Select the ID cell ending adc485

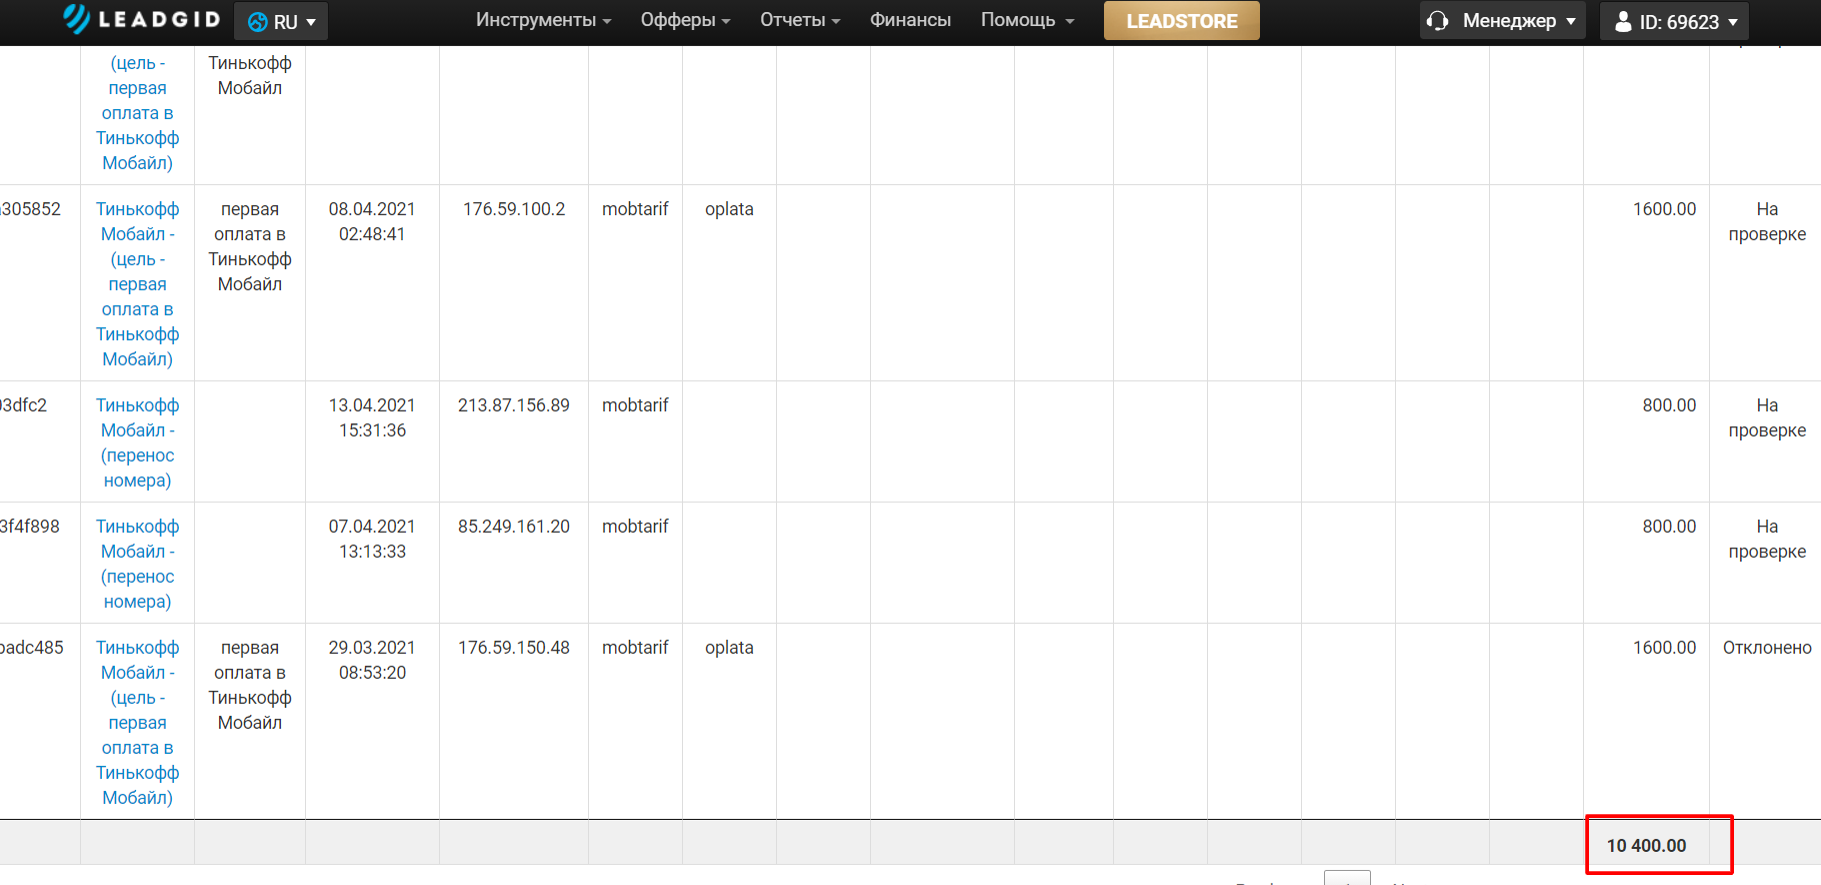[x=32, y=647]
